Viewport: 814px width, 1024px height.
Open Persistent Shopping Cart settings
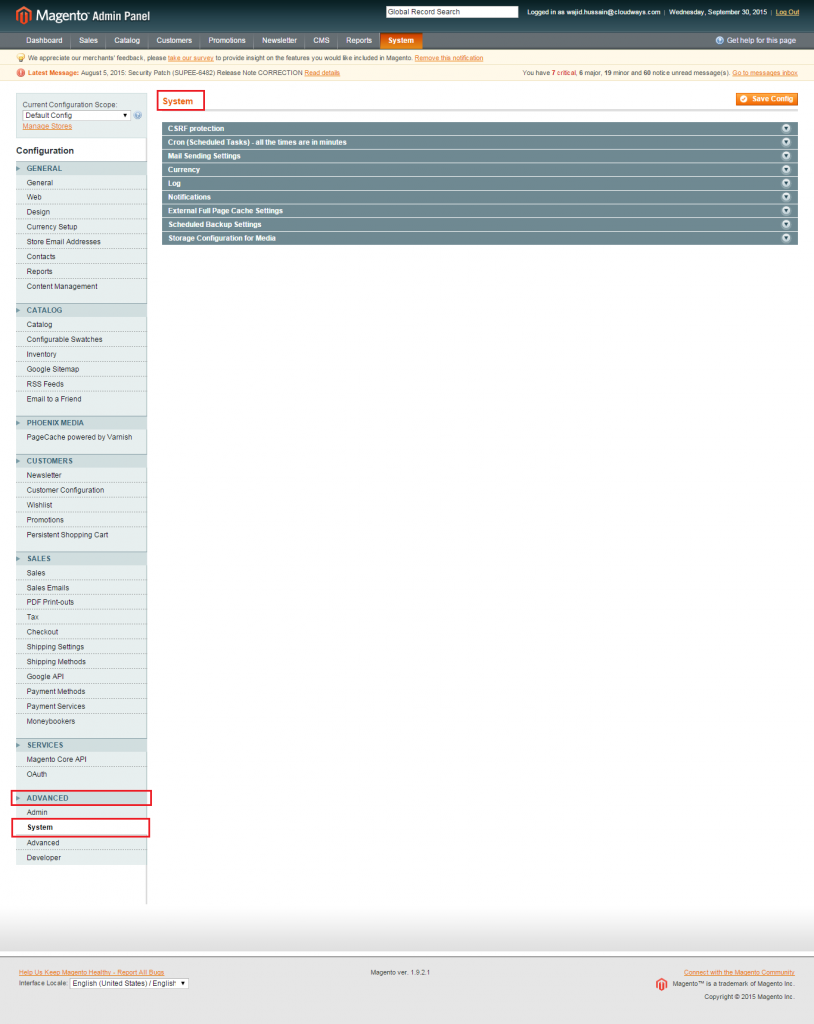81,536
